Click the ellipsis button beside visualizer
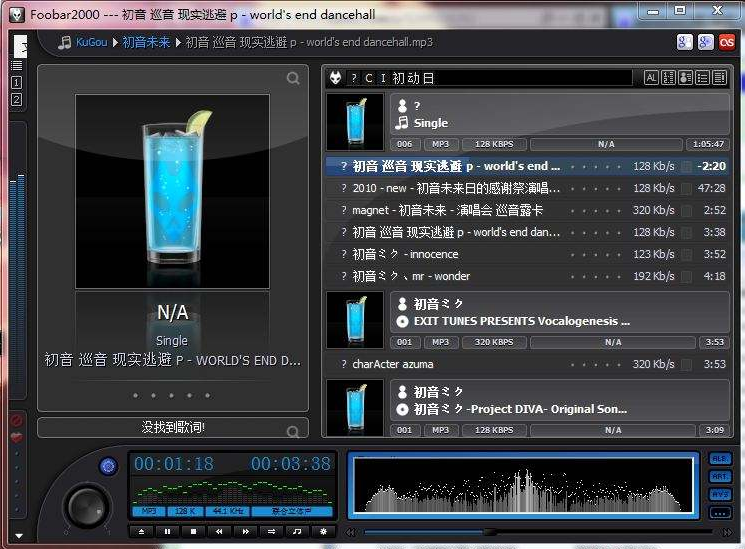The width and height of the screenshot is (745, 549). coord(720,513)
